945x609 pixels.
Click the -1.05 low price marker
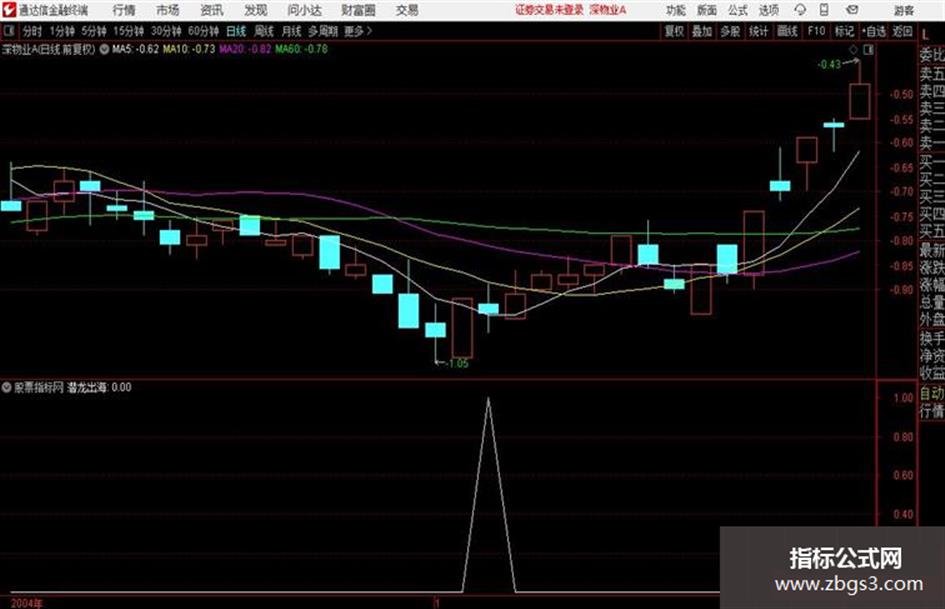(457, 363)
